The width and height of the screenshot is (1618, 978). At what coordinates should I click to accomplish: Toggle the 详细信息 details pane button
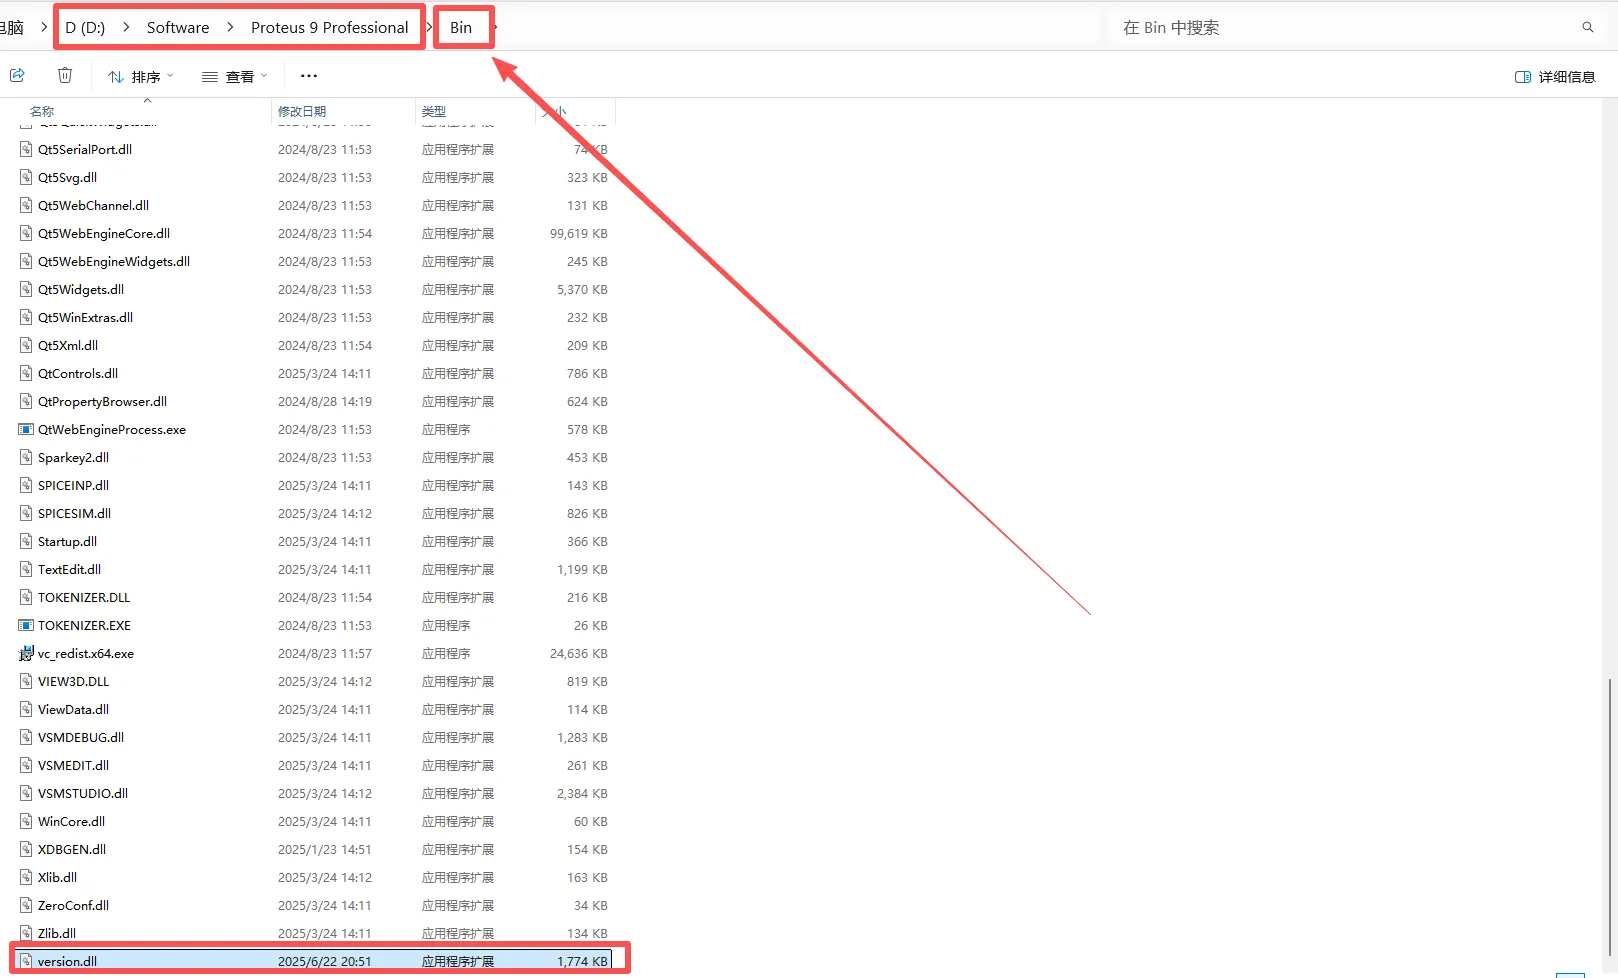point(1555,77)
